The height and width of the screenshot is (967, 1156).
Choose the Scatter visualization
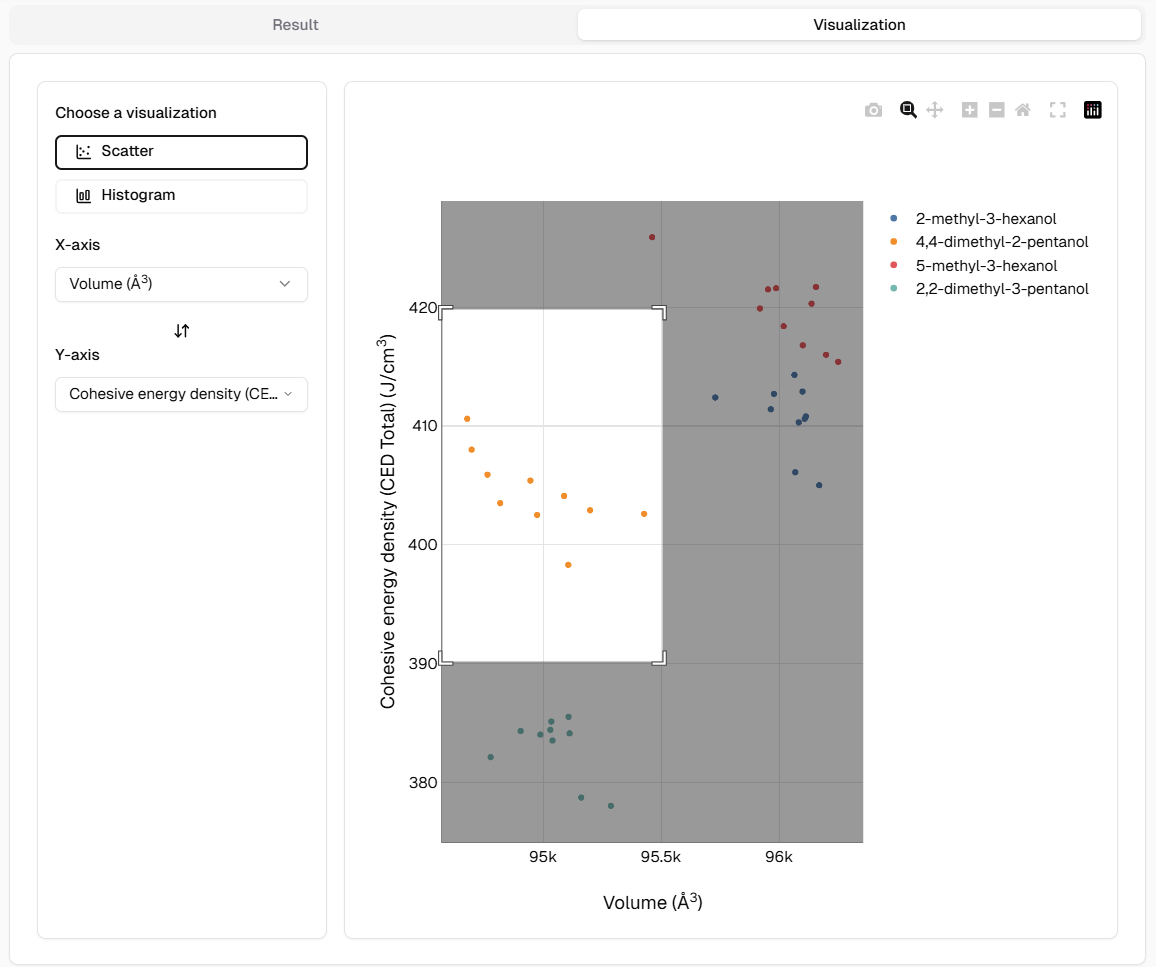pyautogui.click(x=181, y=152)
